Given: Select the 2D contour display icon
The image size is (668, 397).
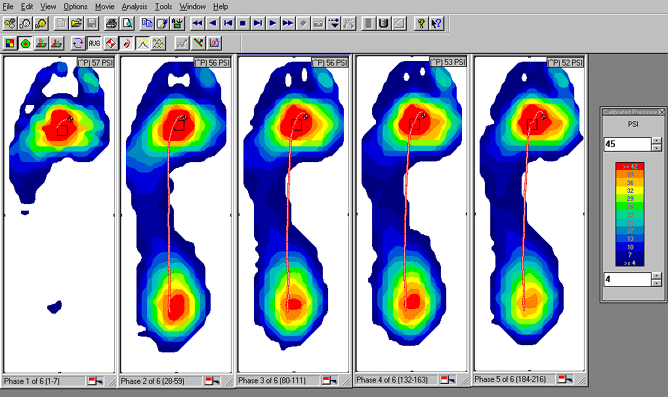Looking at the screenshot, I should [x=26, y=43].
